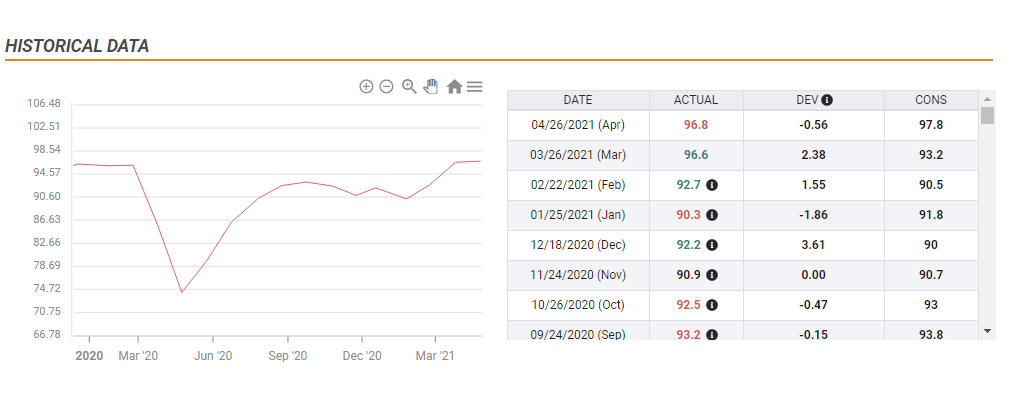The image size is (1010, 394).
Task: Click the DATE column header
Action: click(x=578, y=100)
